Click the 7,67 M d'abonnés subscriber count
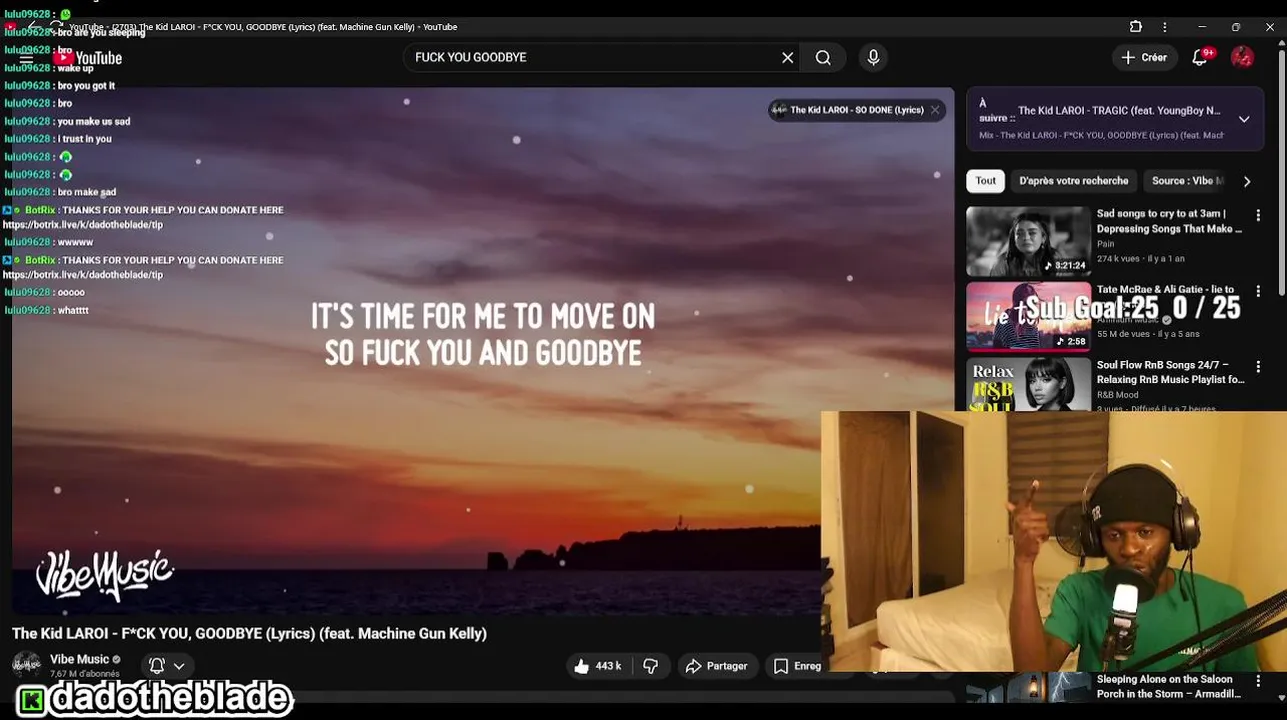The height and width of the screenshot is (720, 1287). pyautogui.click(x=85, y=674)
